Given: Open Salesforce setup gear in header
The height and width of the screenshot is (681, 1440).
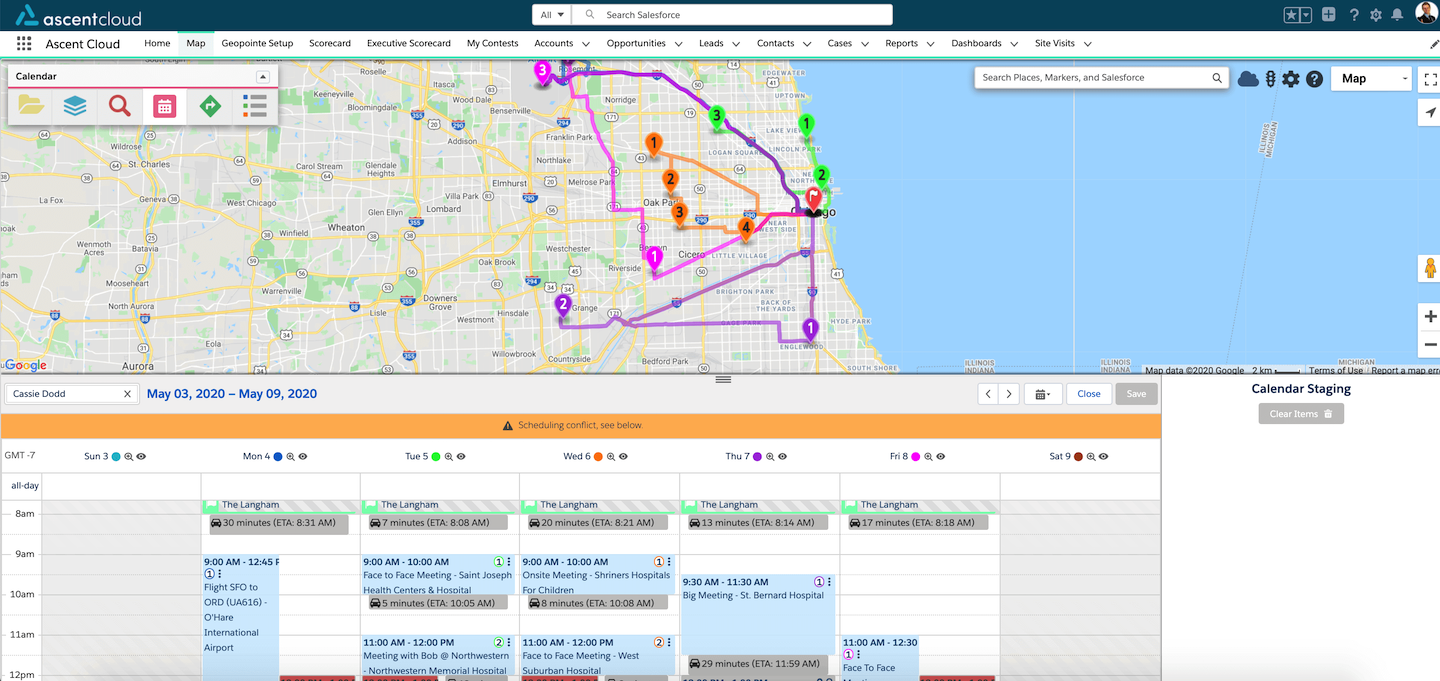Looking at the screenshot, I should (x=1376, y=15).
